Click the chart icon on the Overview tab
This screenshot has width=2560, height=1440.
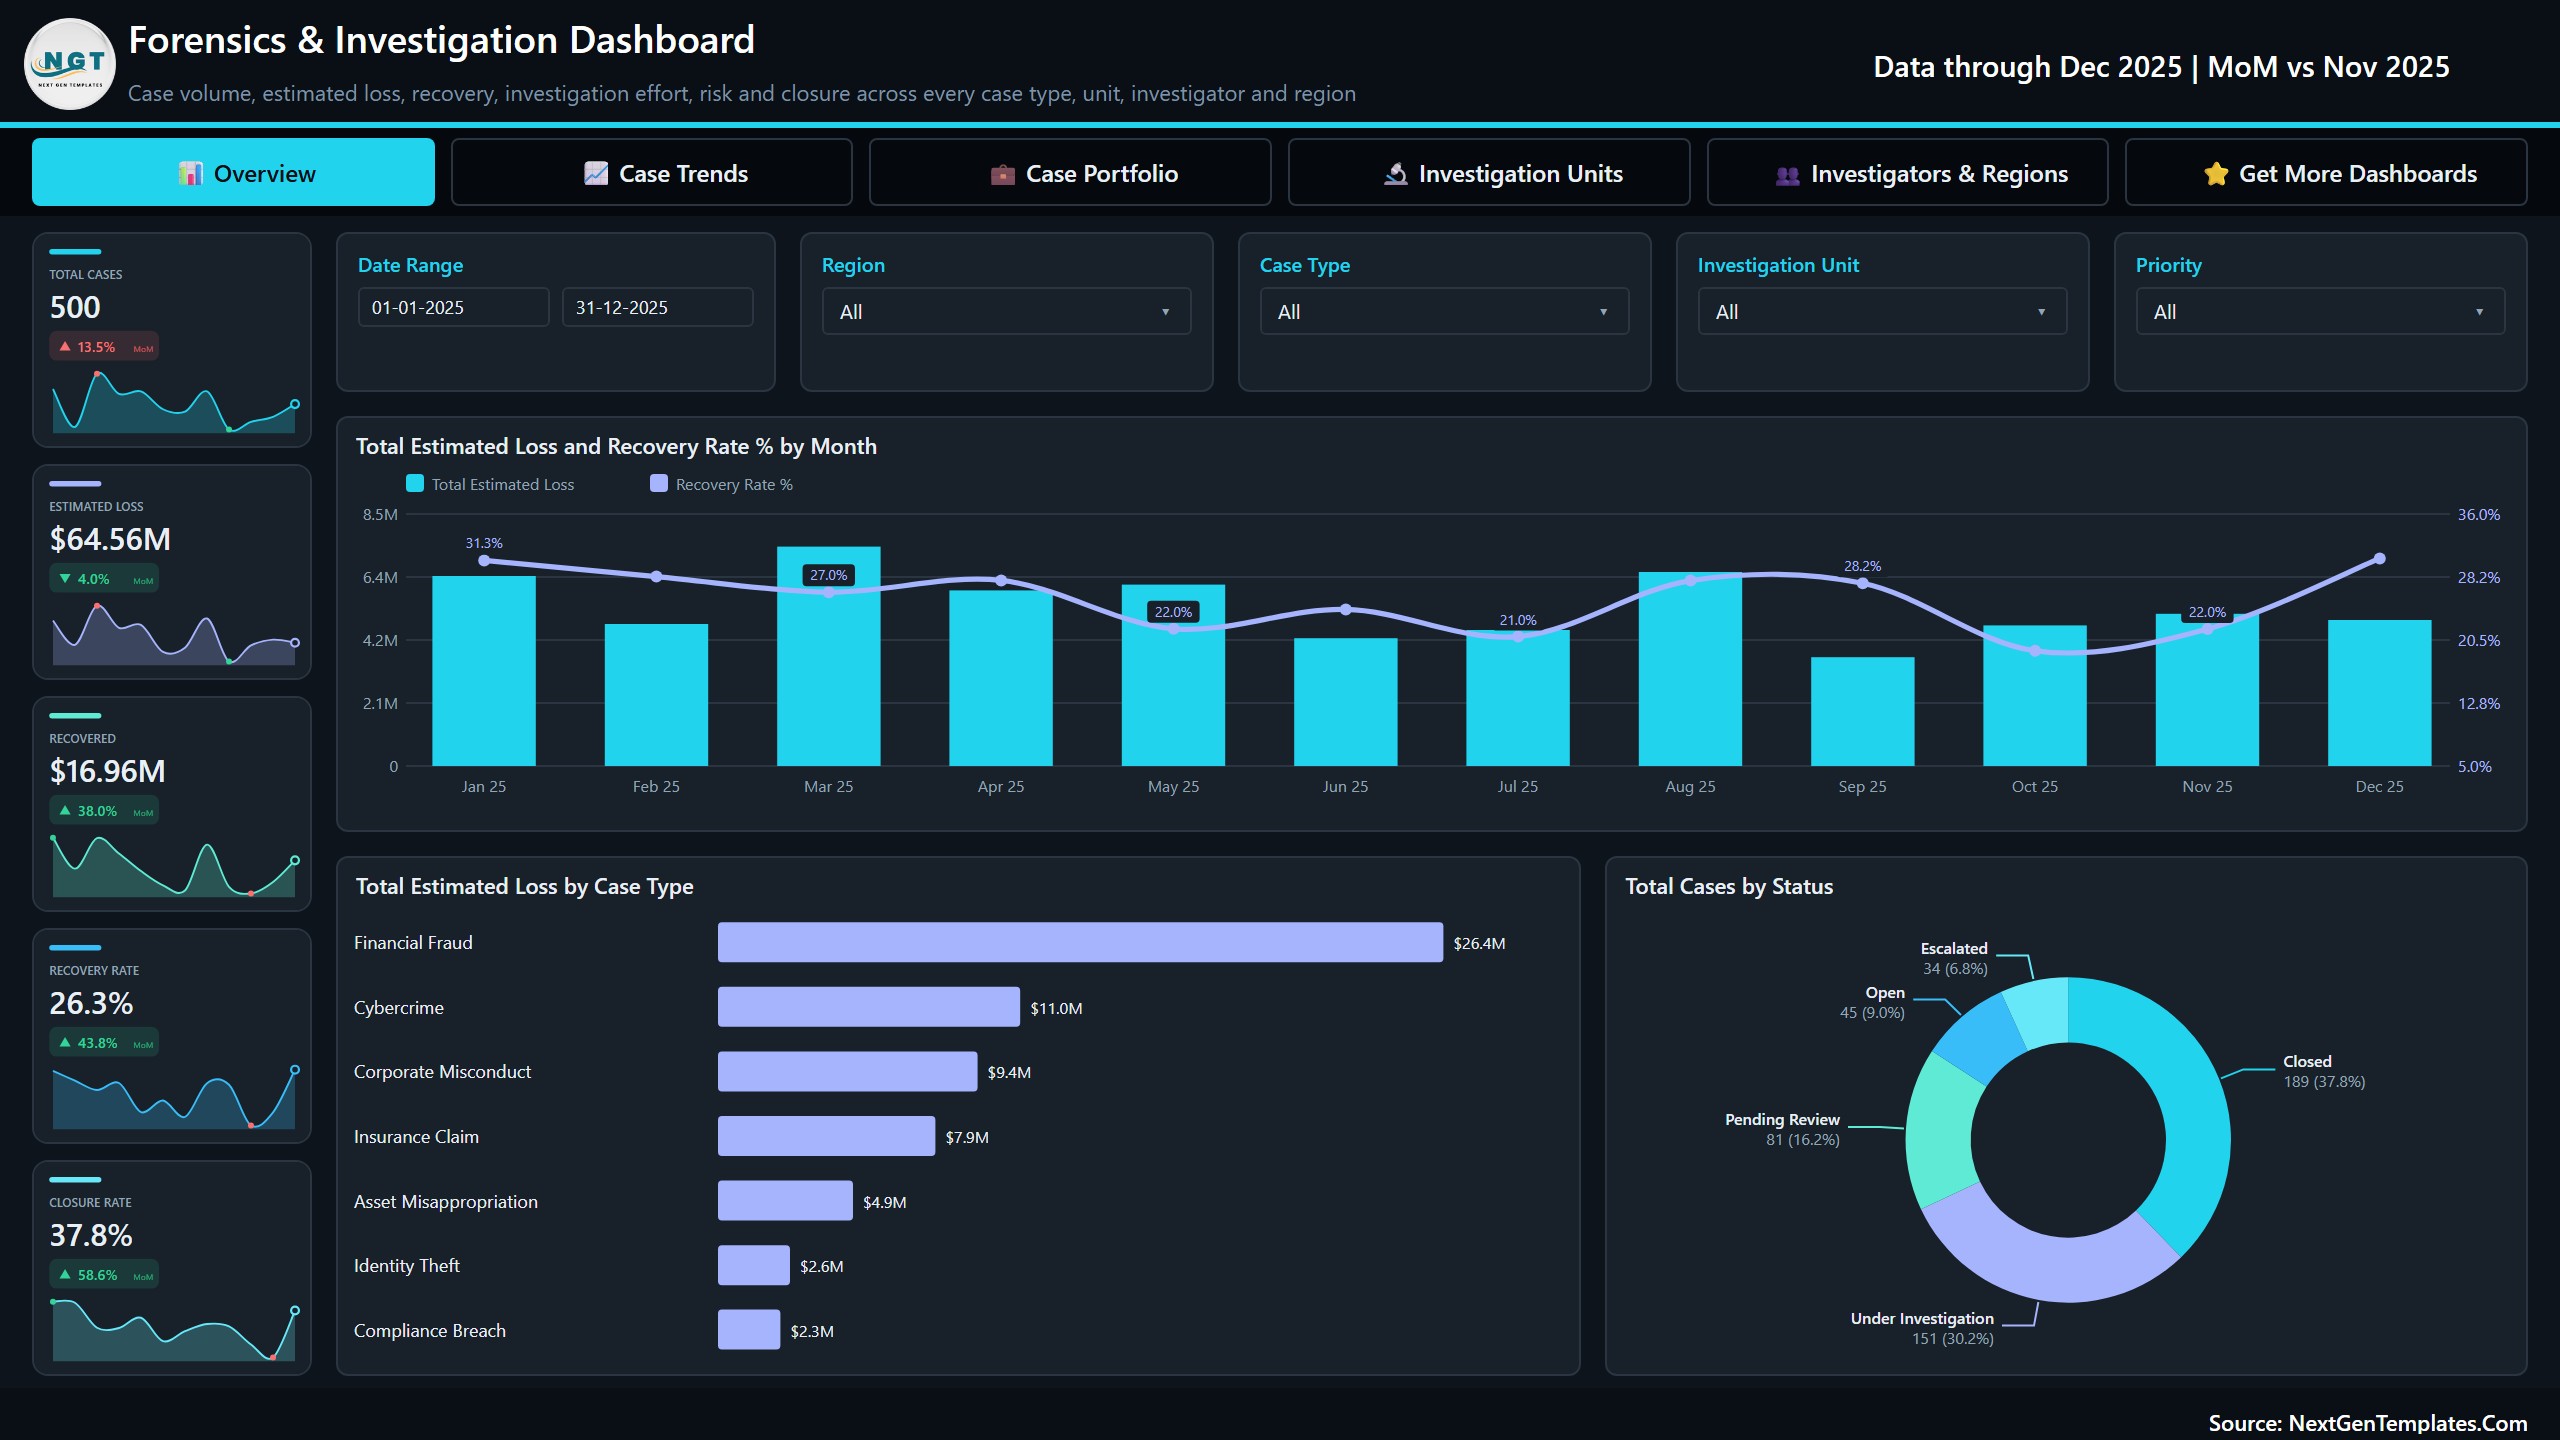pos(191,174)
